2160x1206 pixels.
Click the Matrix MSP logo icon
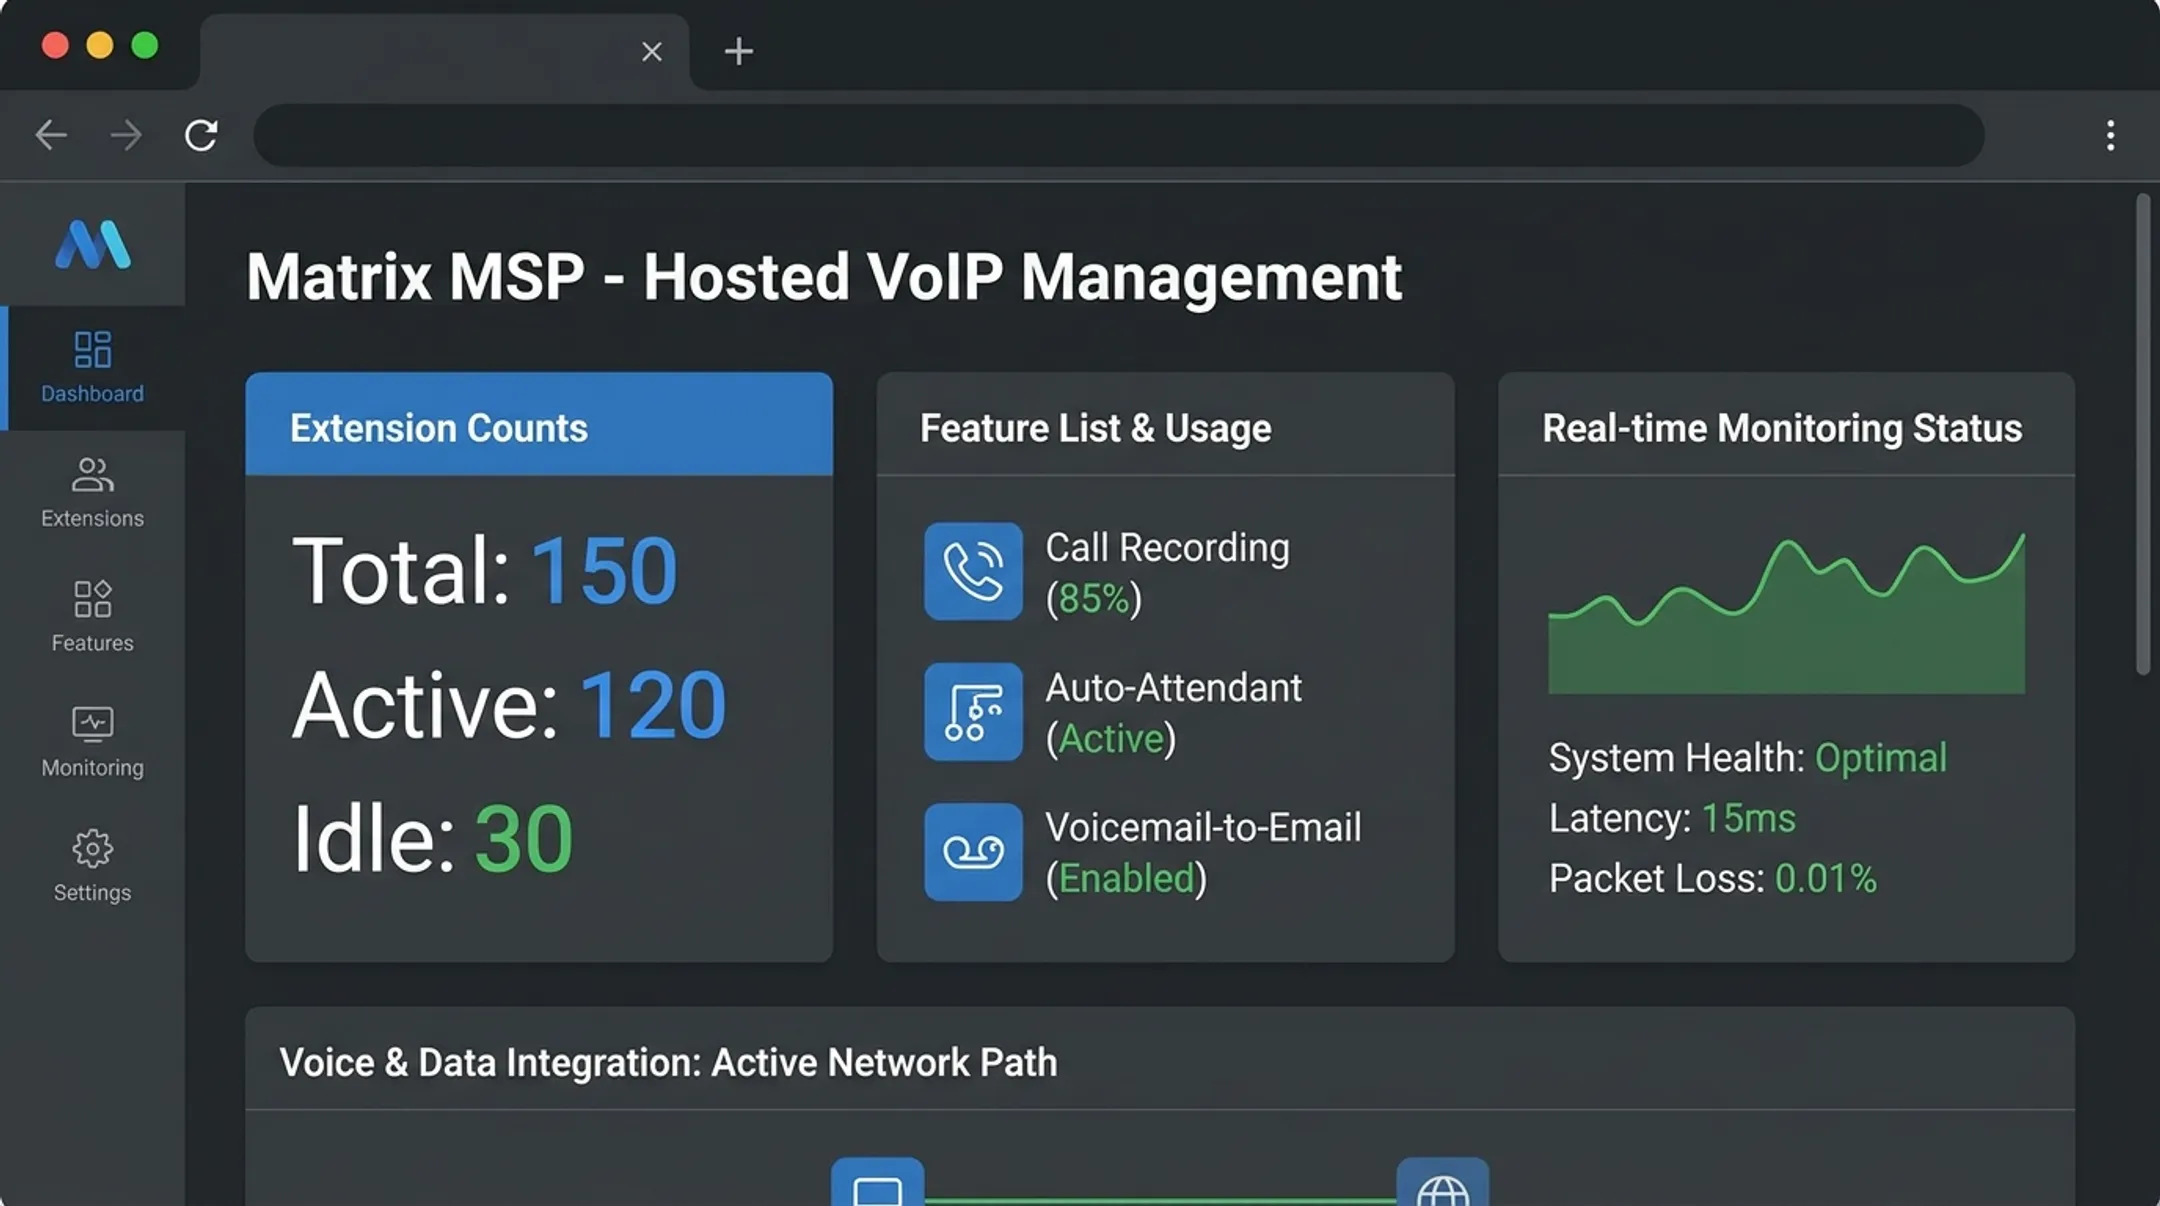point(92,244)
